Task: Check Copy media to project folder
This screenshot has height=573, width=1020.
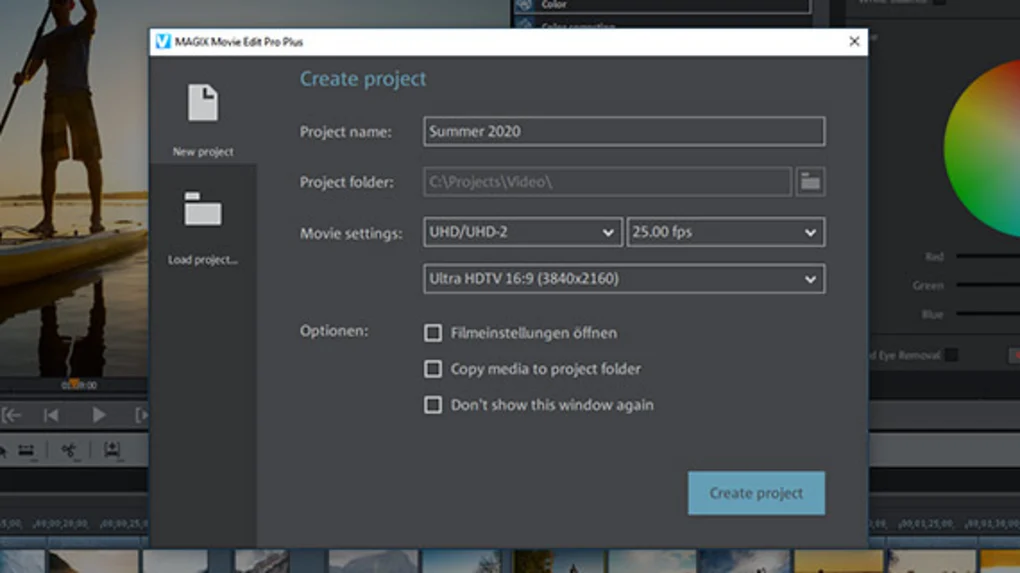Action: pyautogui.click(x=433, y=369)
